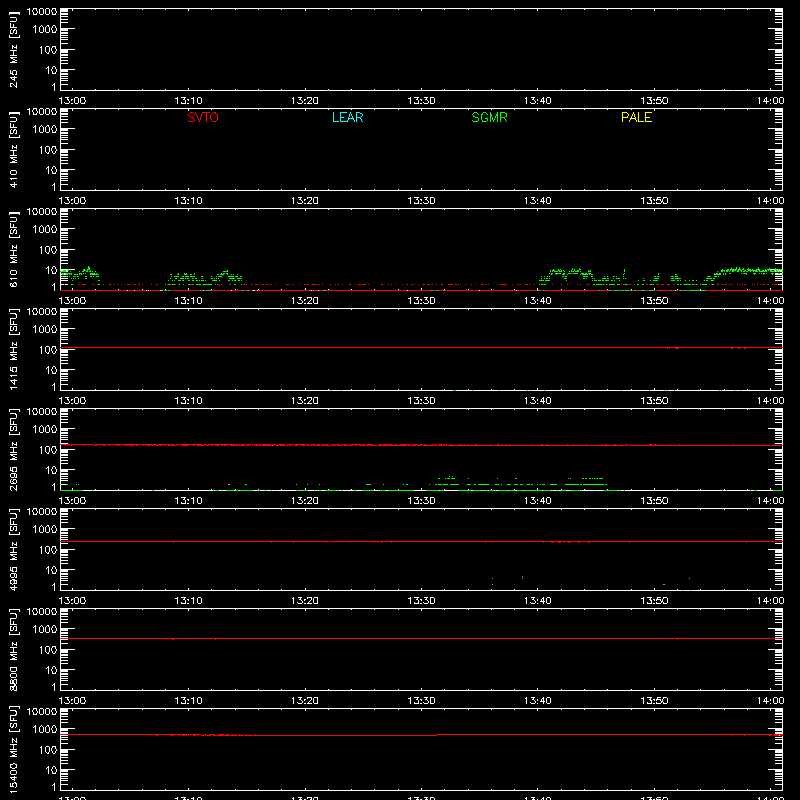
Task: Click the 100 tick on 2695 MHz axis
Action: [x=48, y=450]
